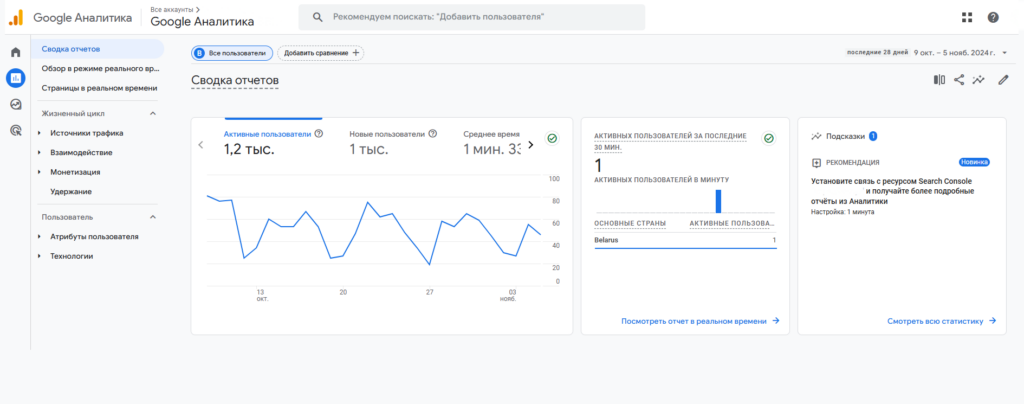Screen dimensions: 1024x404
Task: Expand Монетизация tree item
Action: (40, 172)
